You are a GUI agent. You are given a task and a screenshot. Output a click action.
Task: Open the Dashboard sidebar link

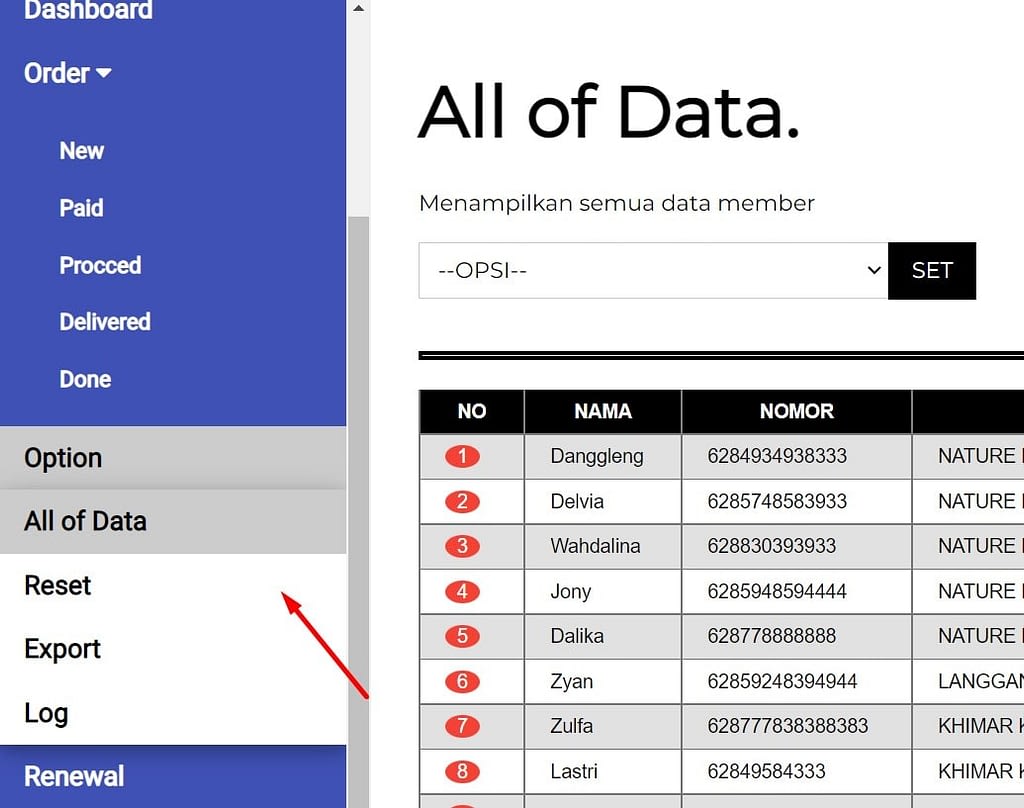pos(88,10)
